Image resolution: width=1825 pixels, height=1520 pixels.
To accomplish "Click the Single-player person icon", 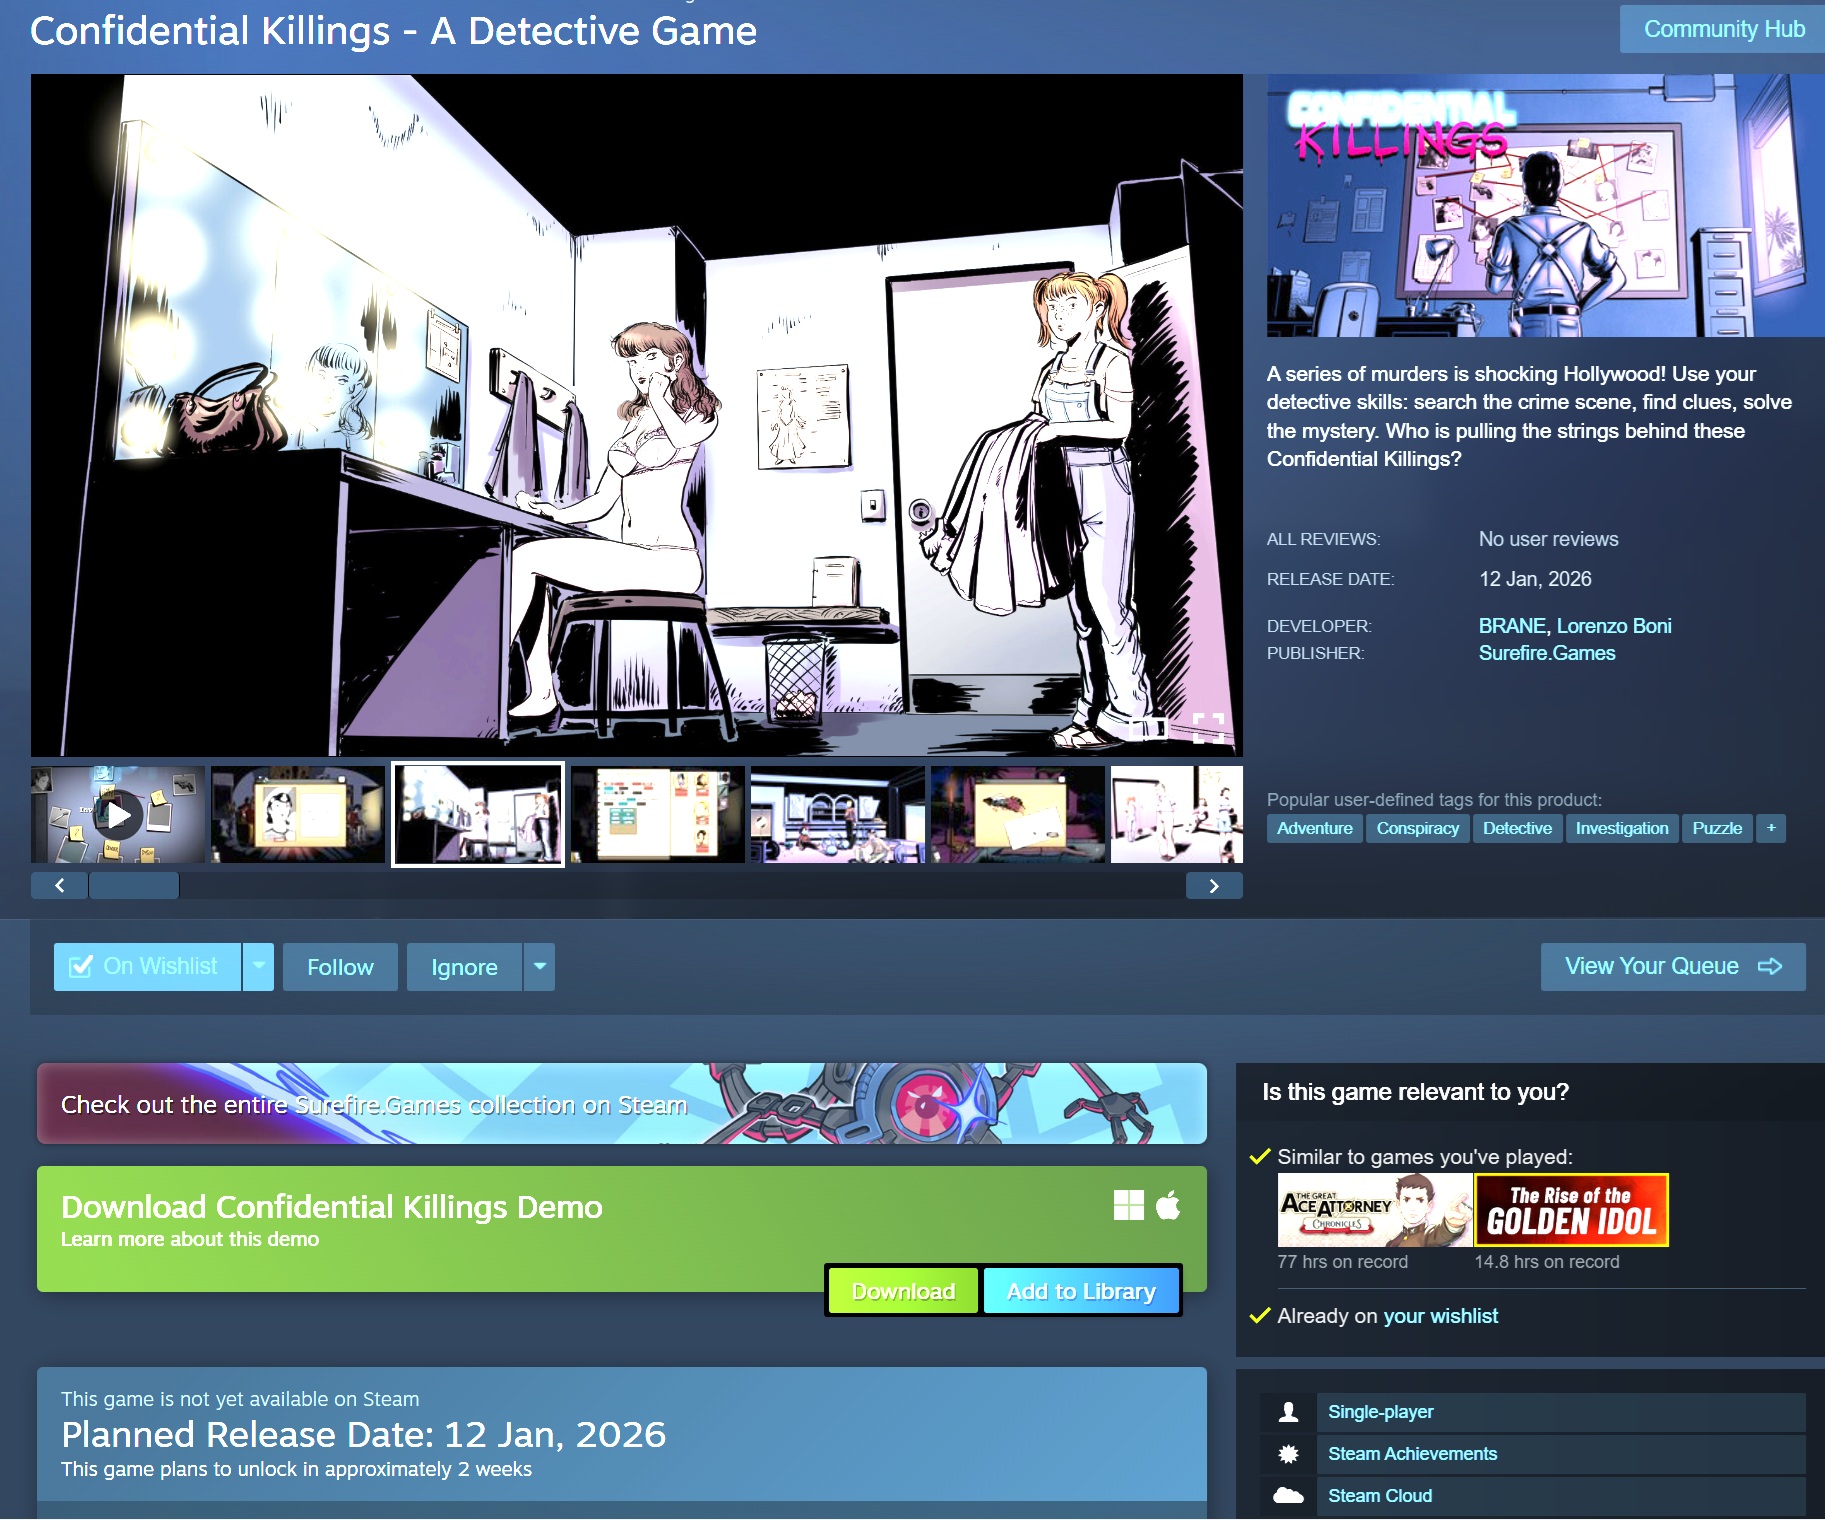I will coord(1288,1412).
